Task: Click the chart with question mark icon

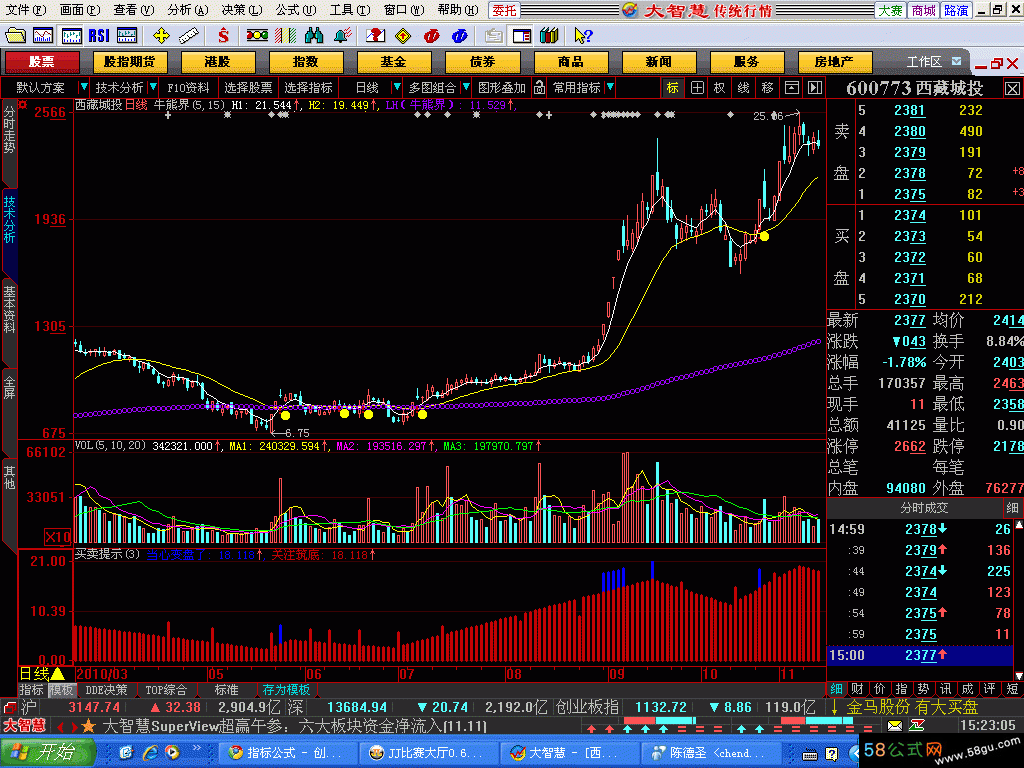Action: [376, 35]
